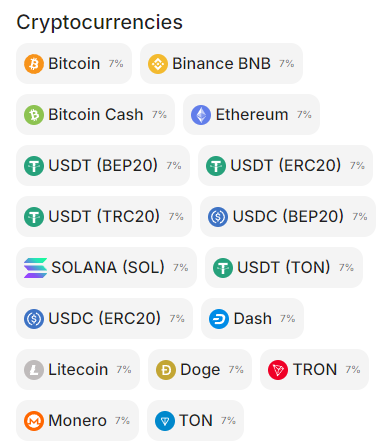Click the blue TON diamond icon
This screenshot has height=445, width=392.
(165, 421)
